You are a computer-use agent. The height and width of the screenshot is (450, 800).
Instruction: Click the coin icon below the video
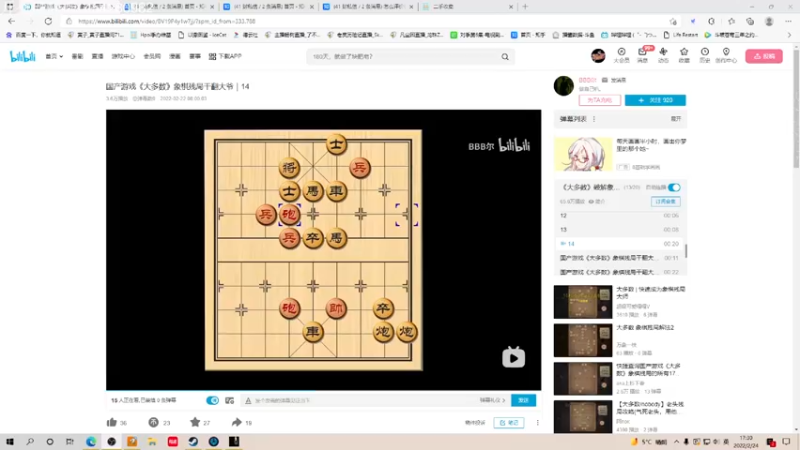(153, 422)
